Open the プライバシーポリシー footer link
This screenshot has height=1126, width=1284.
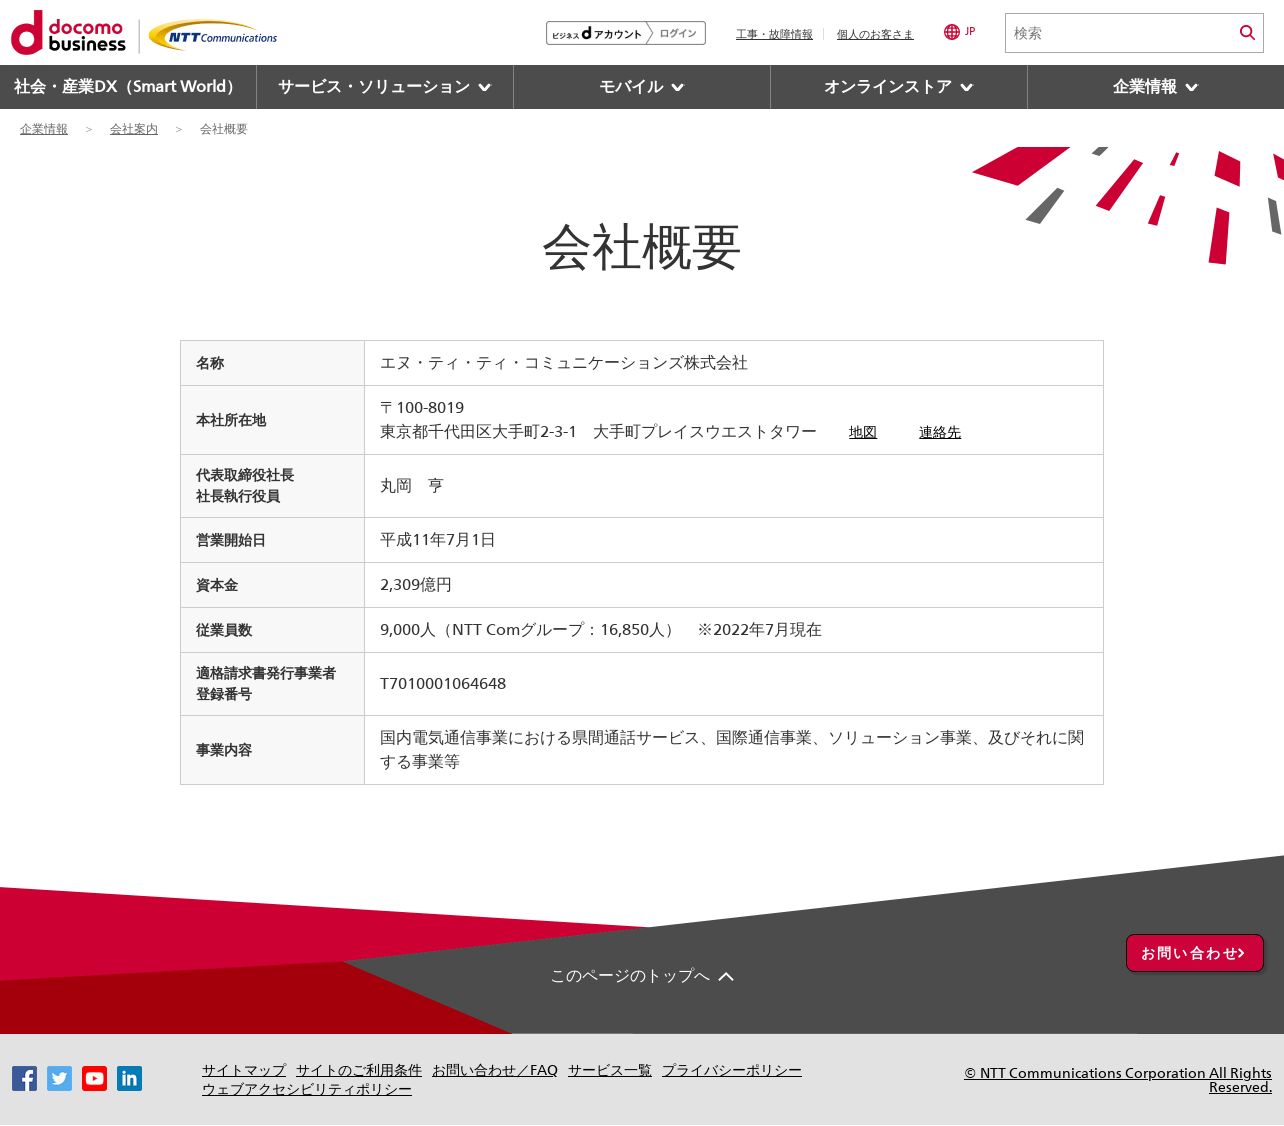click(732, 1070)
